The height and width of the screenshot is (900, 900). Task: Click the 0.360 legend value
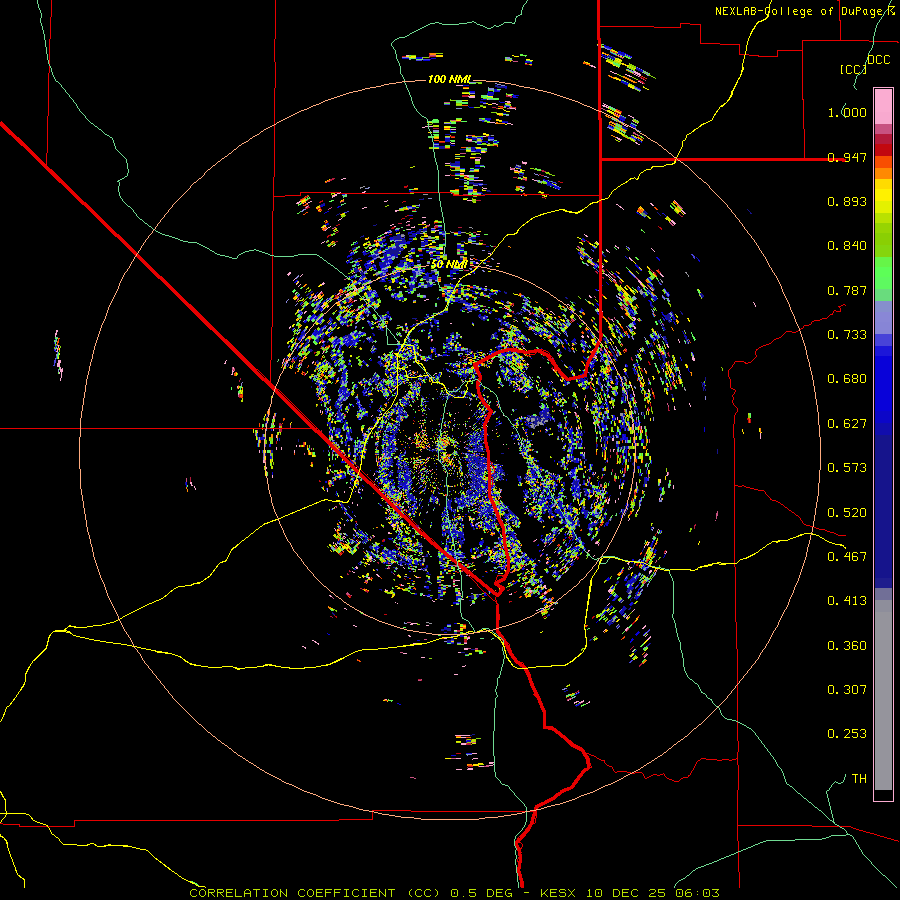(x=847, y=646)
